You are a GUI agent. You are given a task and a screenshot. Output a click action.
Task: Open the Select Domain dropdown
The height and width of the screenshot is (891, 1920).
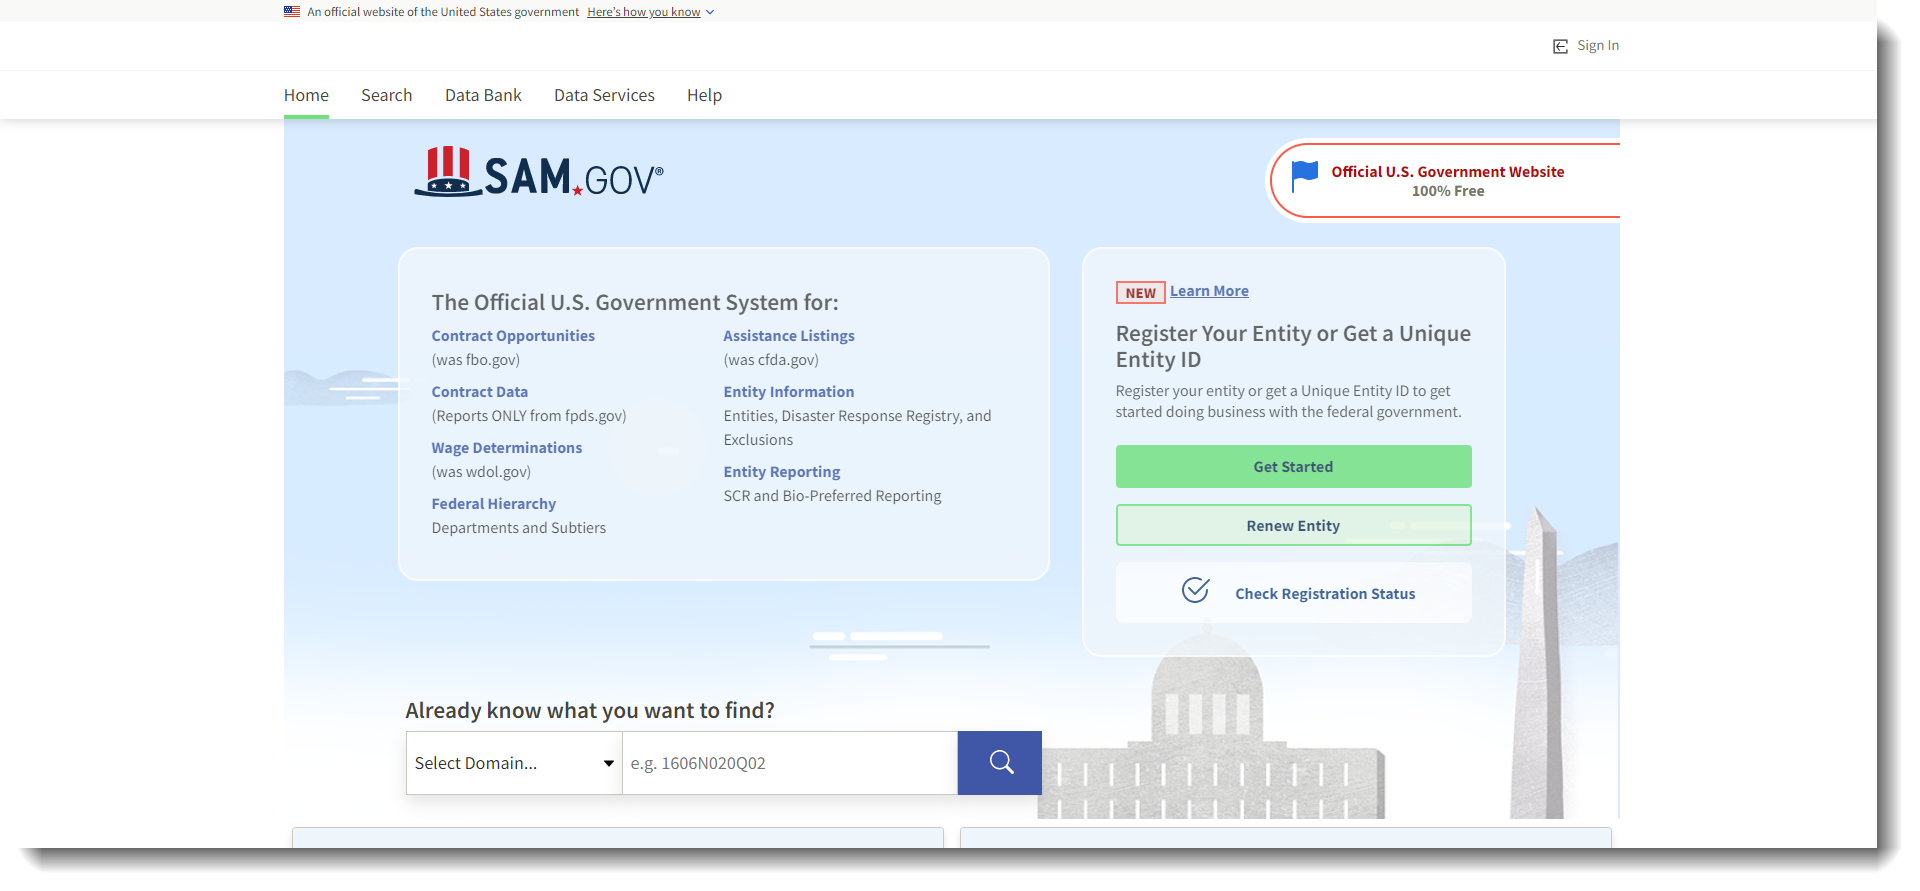coord(514,763)
